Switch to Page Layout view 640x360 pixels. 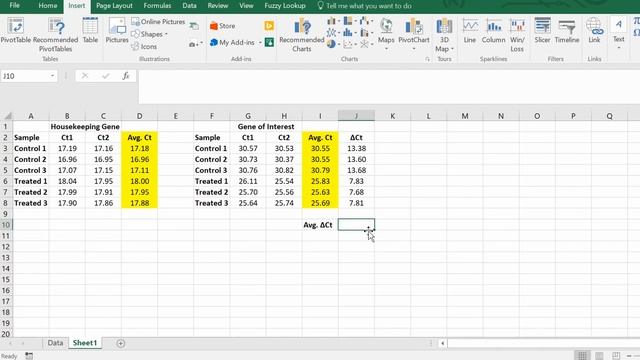[x=599, y=356]
